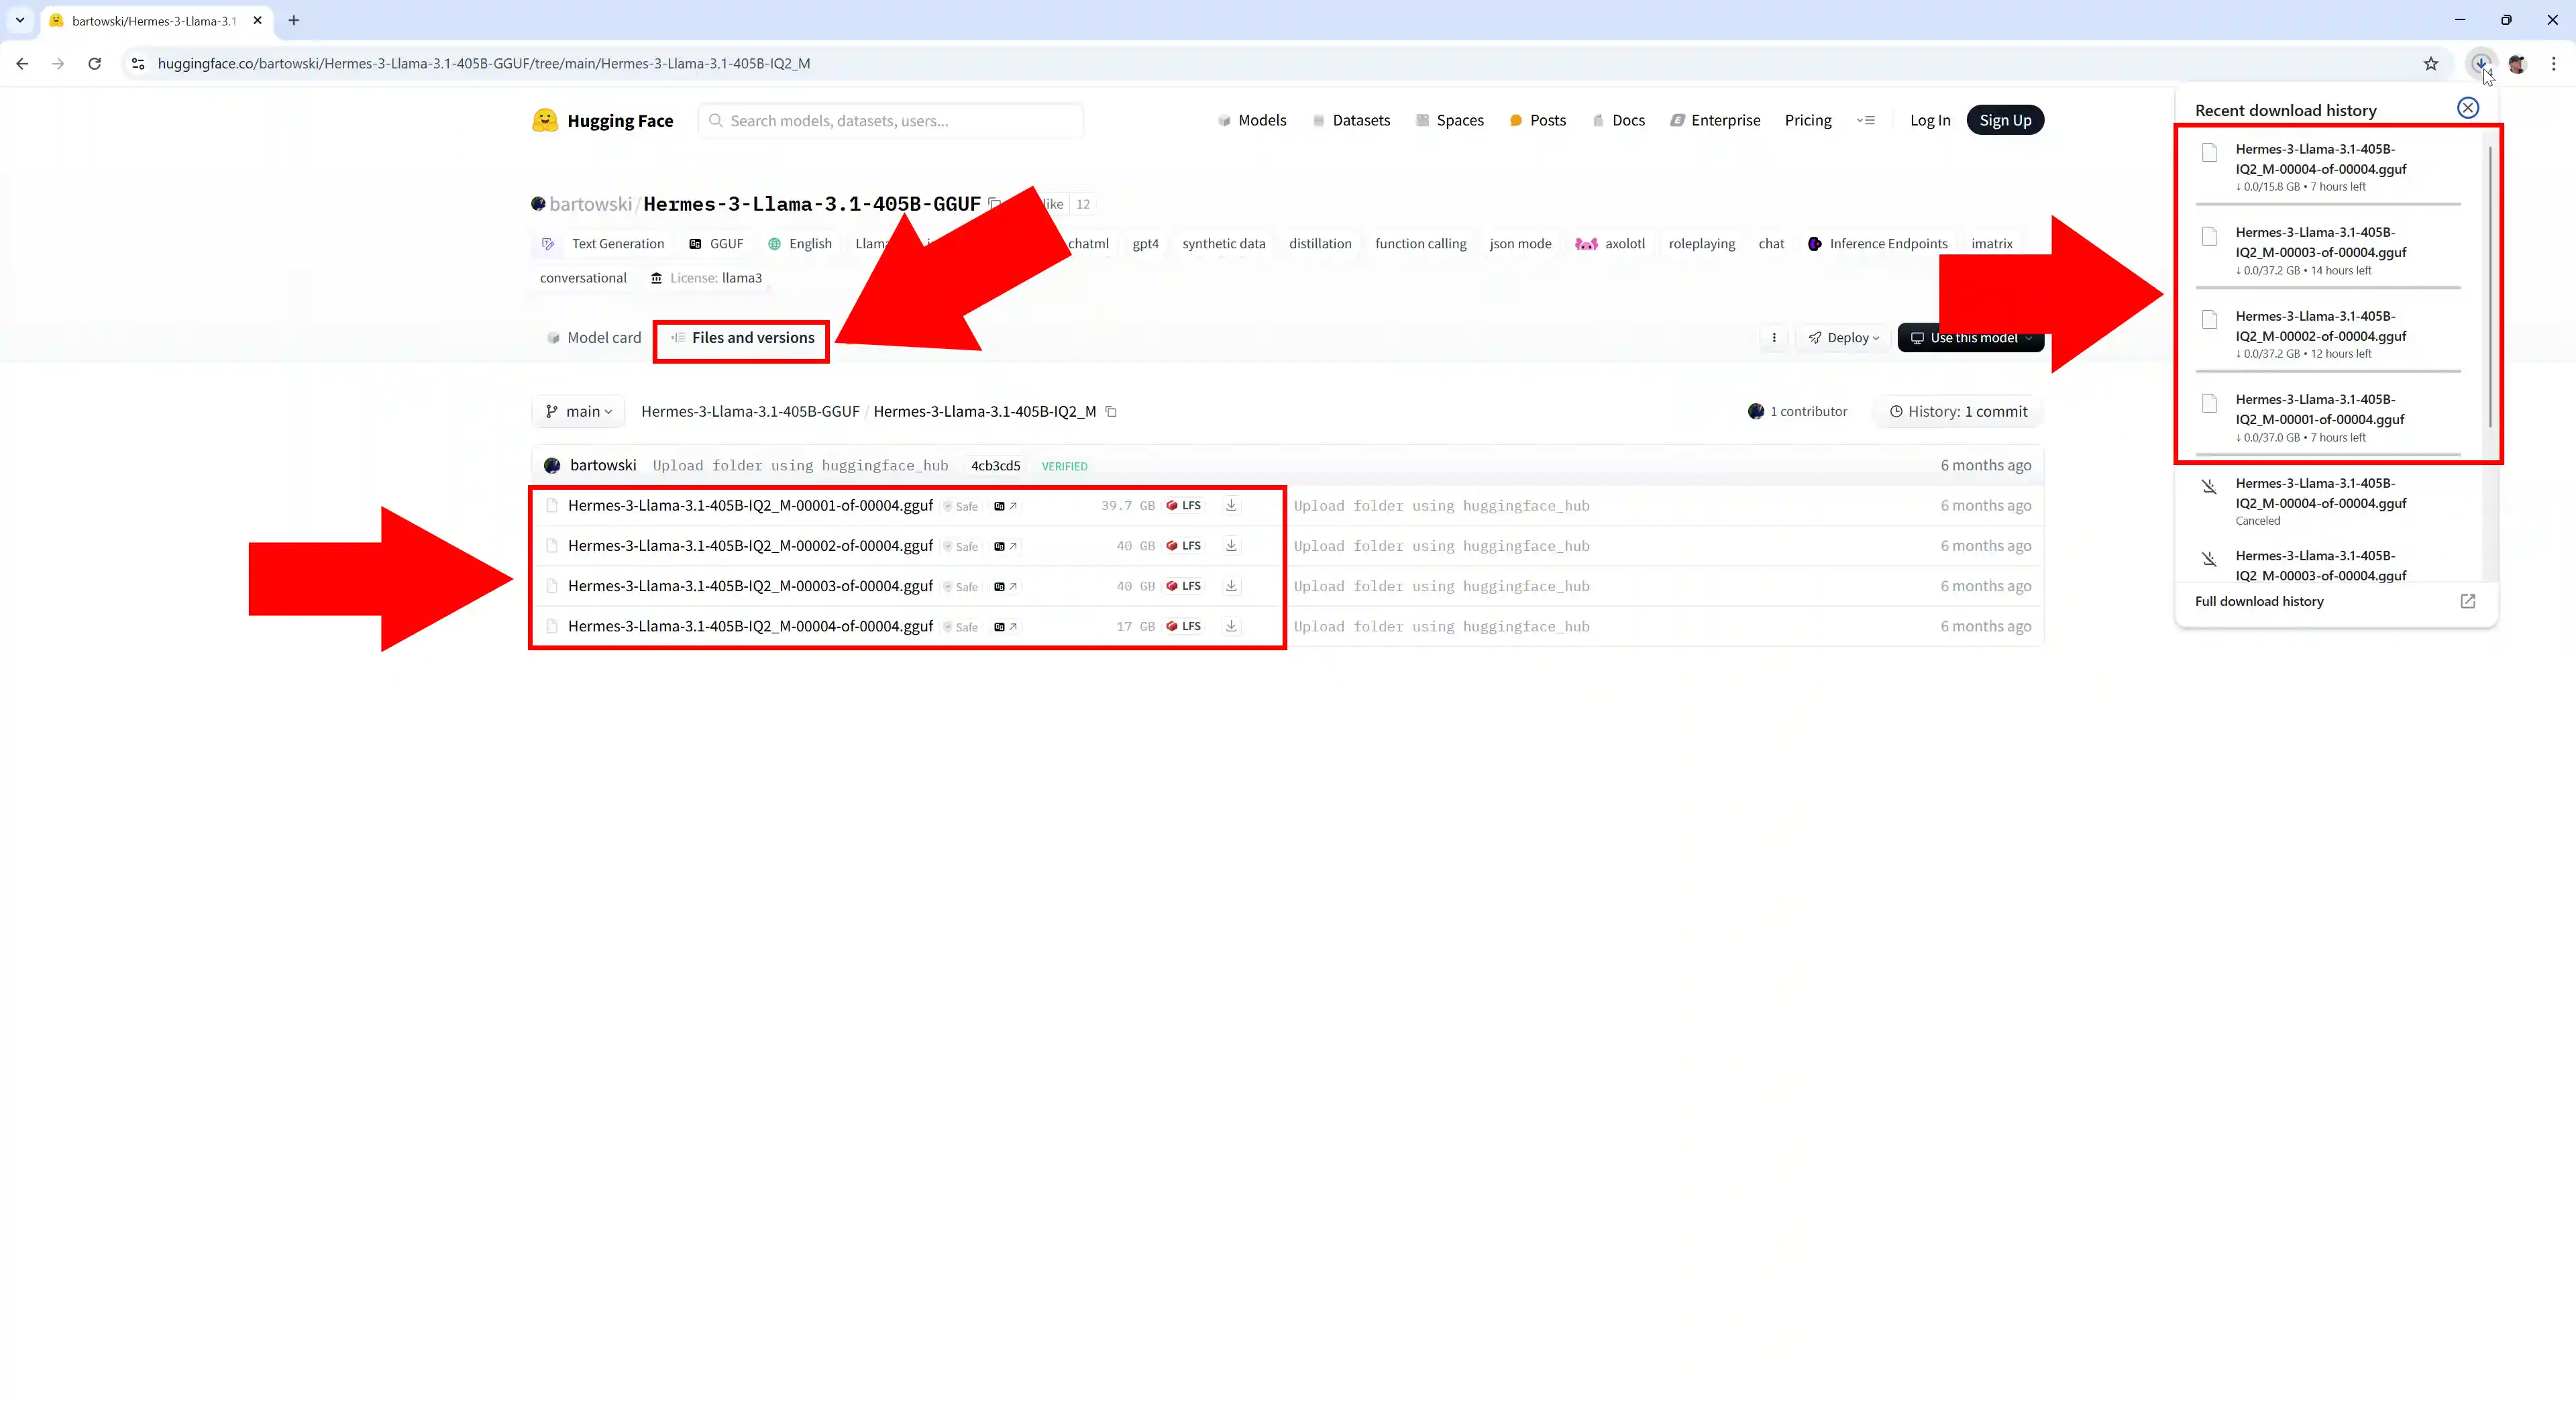The width and height of the screenshot is (2576, 1401).
Task: Click the Safe icon on third file row
Action: 961,585
